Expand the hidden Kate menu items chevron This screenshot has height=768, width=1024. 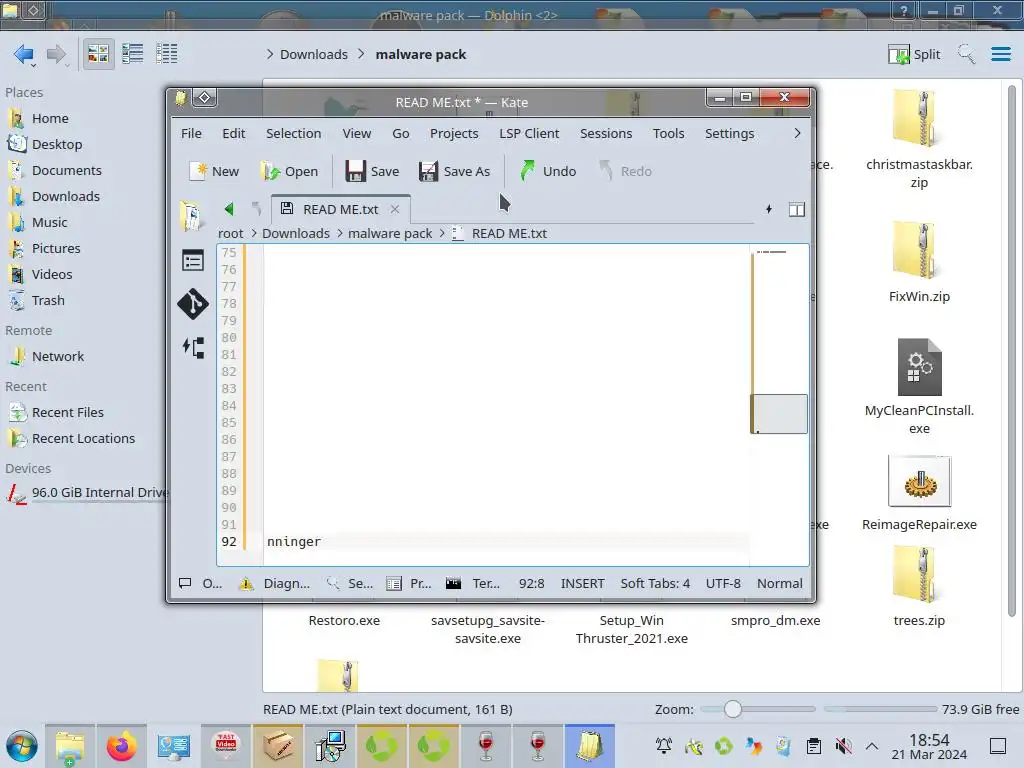pyautogui.click(x=797, y=133)
